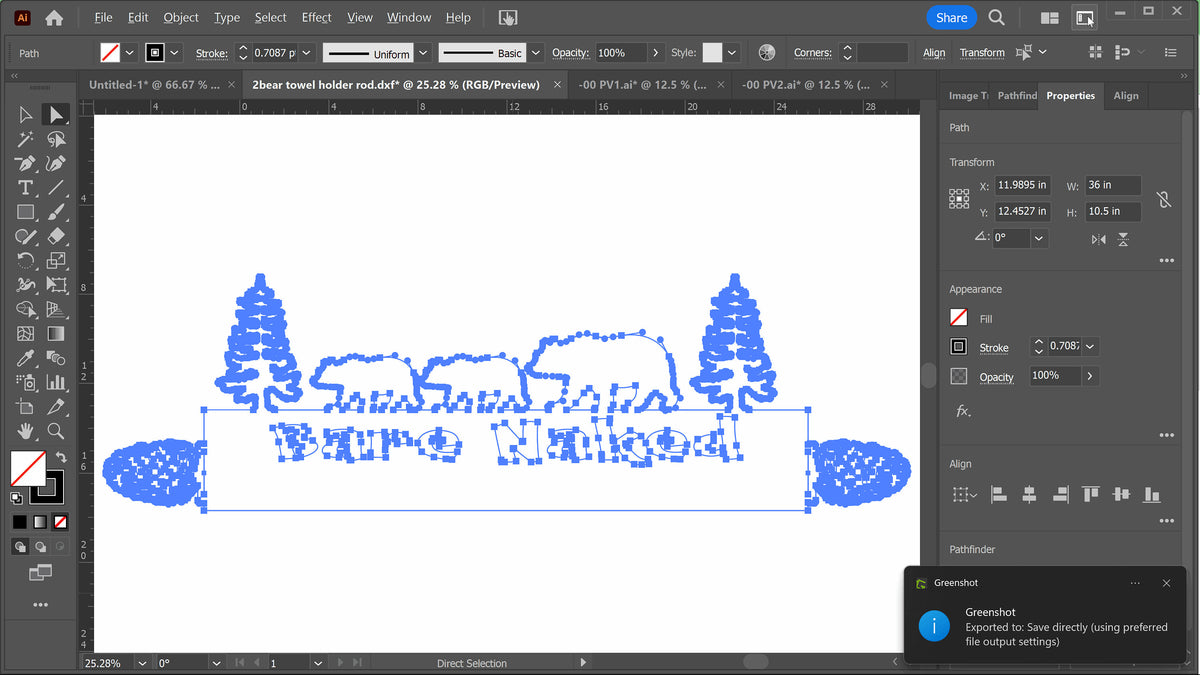Open the search magnifier in the top bar
This screenshot has width=1200, height=675.
click(996, 17)
